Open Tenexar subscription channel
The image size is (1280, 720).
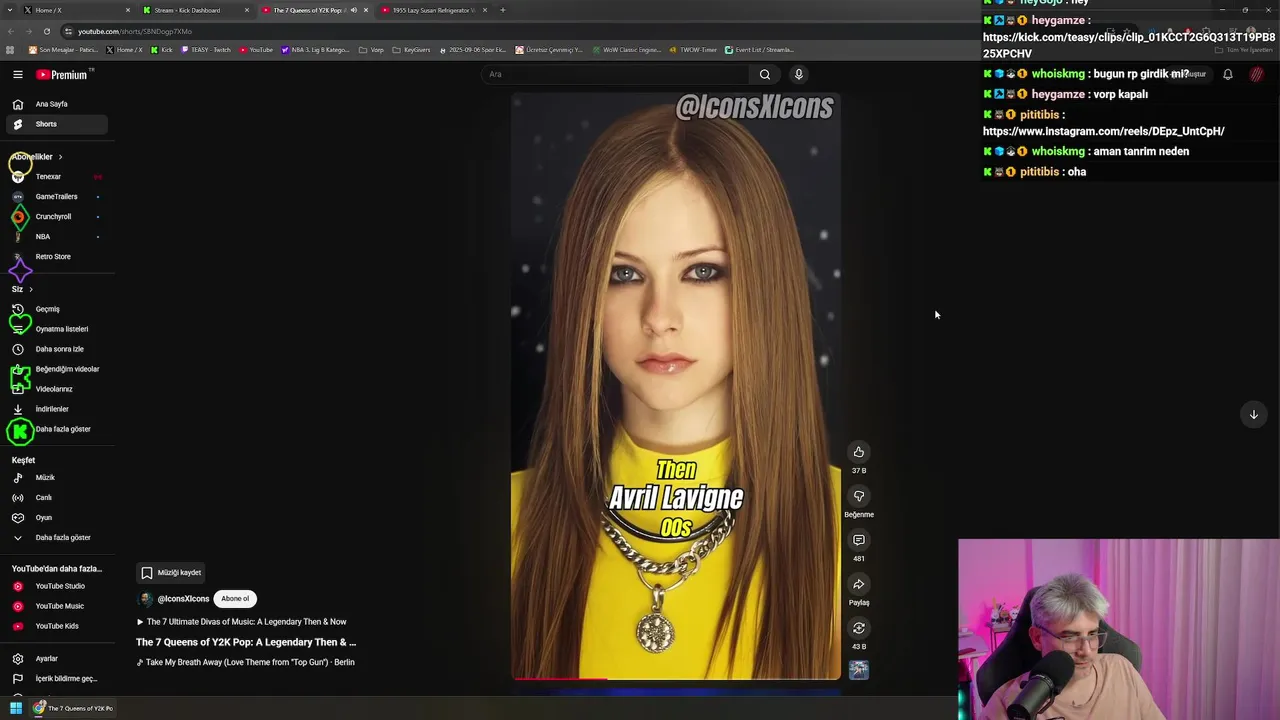tap(58, 177)
